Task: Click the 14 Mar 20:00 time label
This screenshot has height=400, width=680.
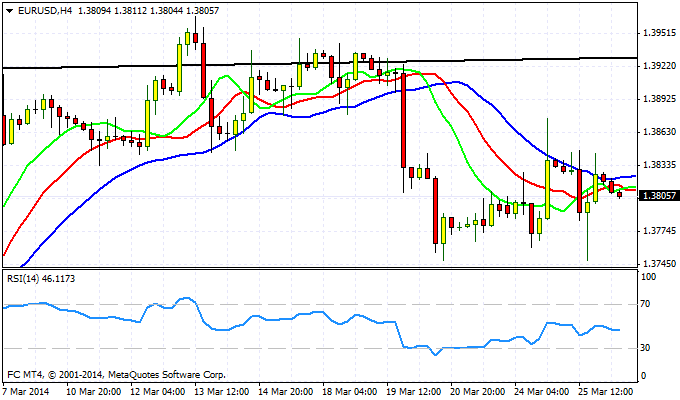Action: pos(286,392)
